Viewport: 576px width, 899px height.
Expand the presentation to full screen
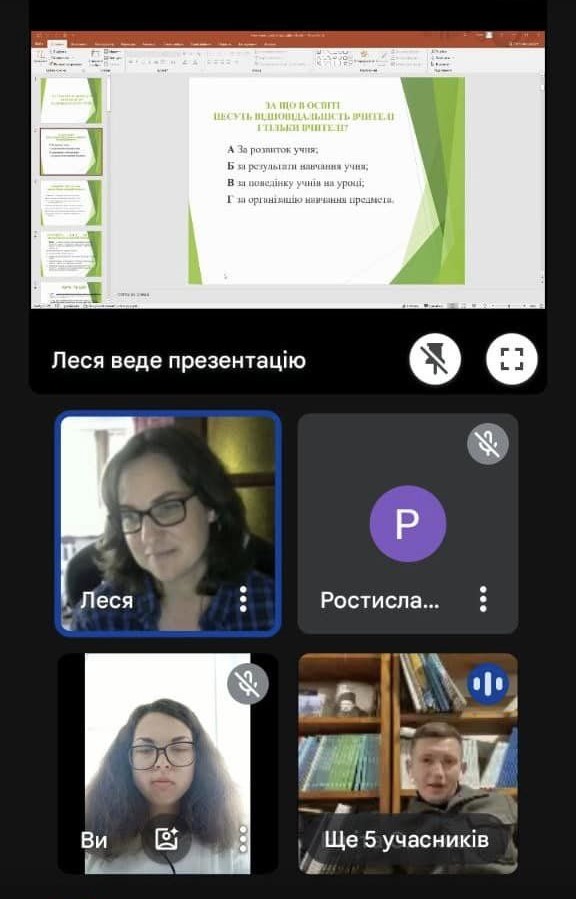(512, 359)
